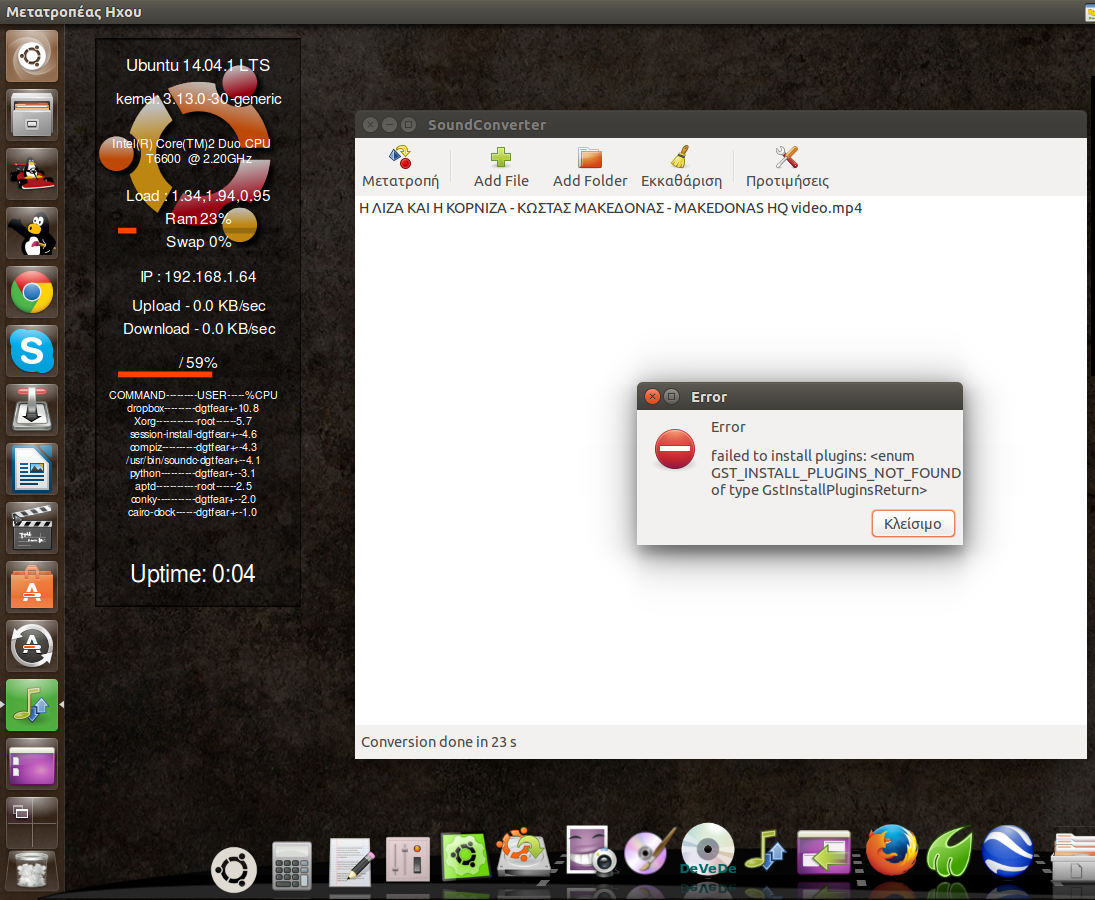This screenshot has width=1095, height=900.
Task: Launch Firefox from the bottom dock
Action: pyautogui.click(x=890, y=852)
